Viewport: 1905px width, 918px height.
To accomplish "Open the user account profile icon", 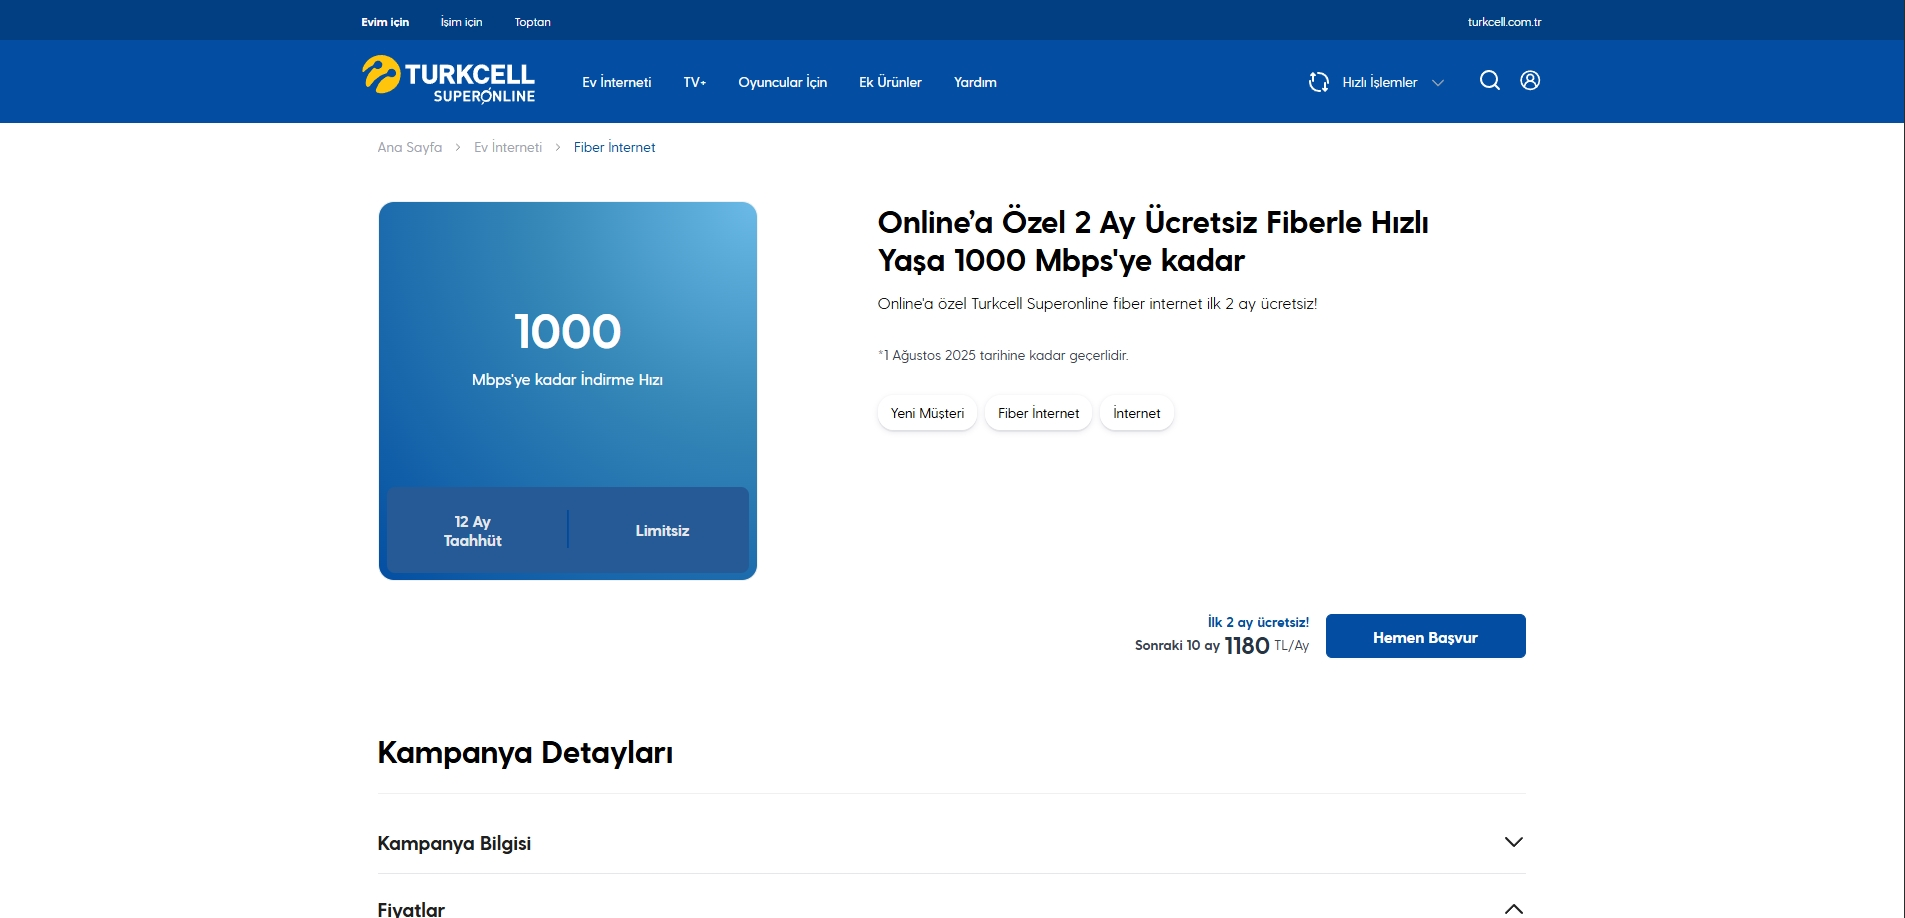I will [x=1530, y=81].
